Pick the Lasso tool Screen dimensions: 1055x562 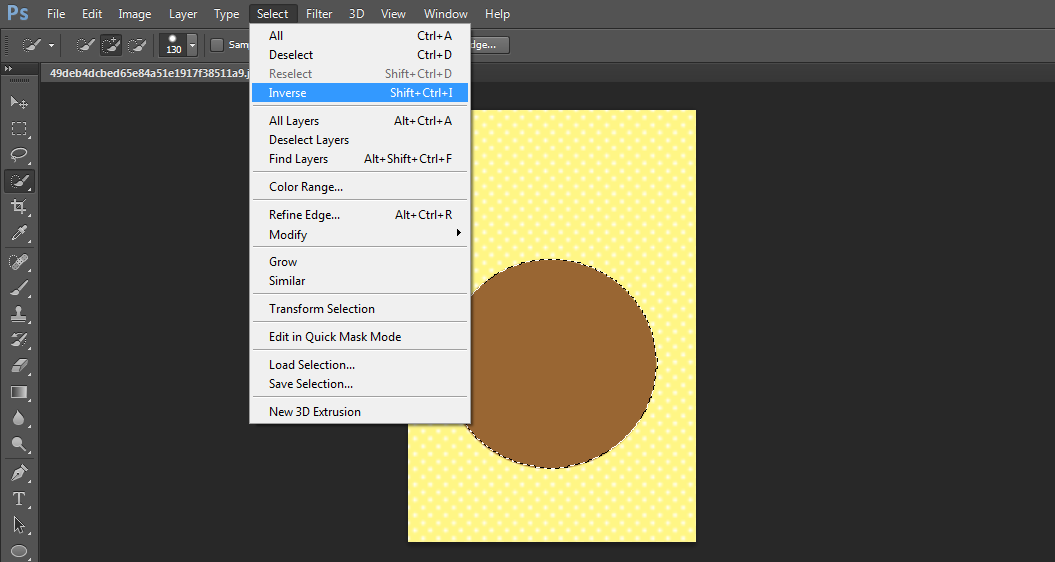(x=19, y=155)
